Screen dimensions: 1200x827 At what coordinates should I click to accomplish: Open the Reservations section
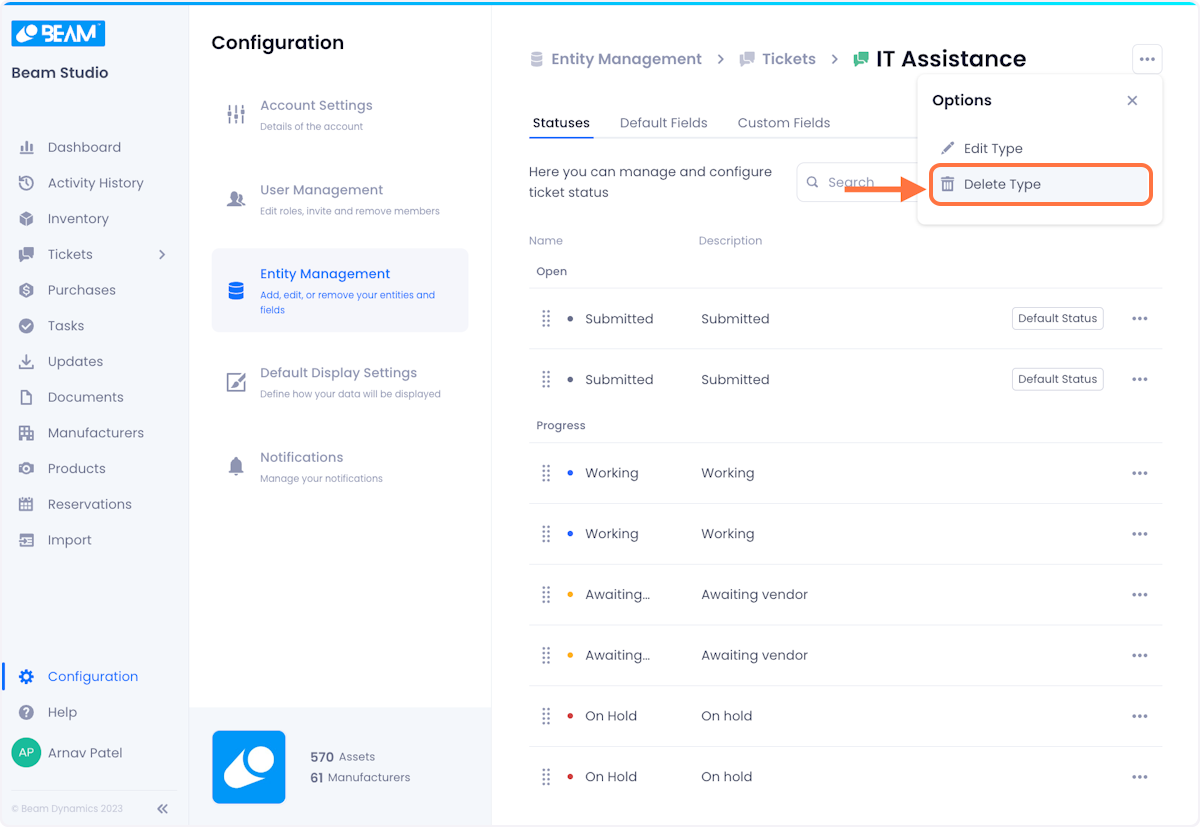(89, 504)
